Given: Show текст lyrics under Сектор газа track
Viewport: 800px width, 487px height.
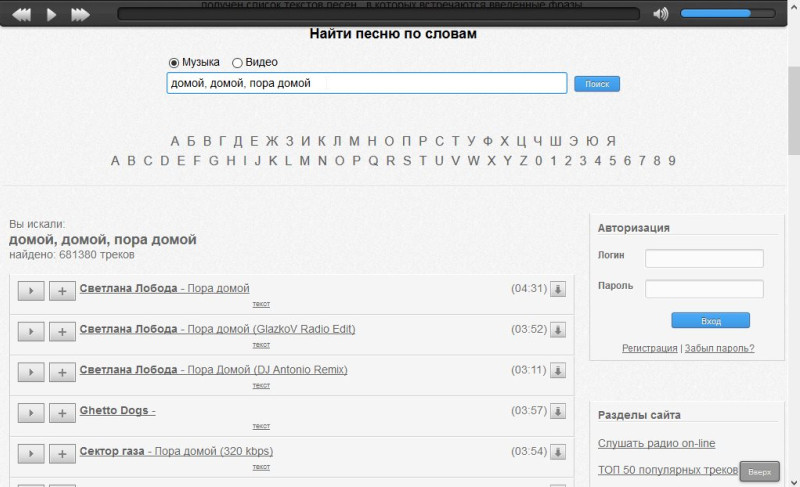Looking at the screenshot, I should point(261,467).
